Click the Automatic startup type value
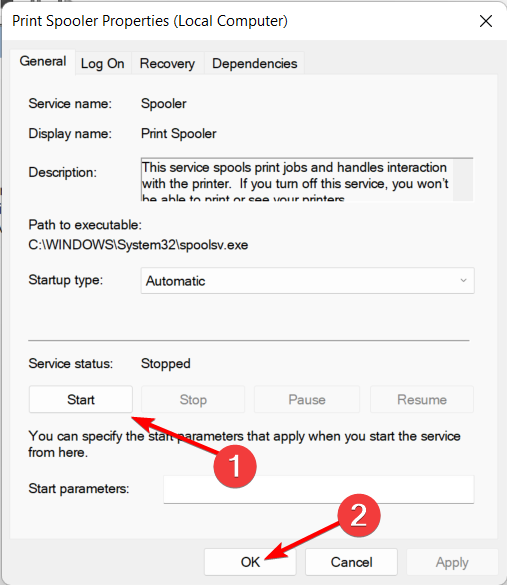 pos(175,281)
